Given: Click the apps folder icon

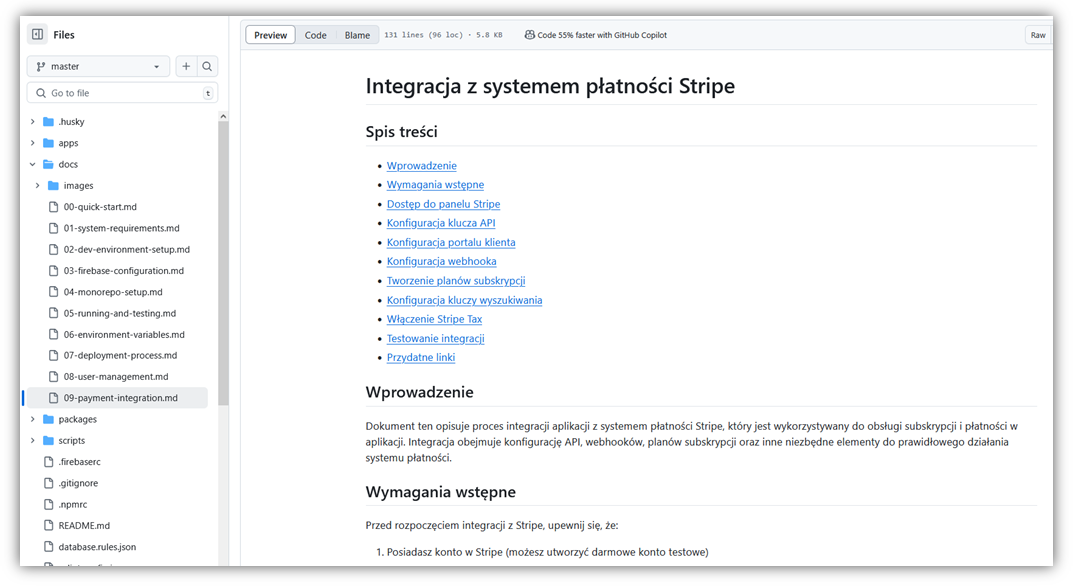Looking at the screenshot, I should tap(48, 143).
